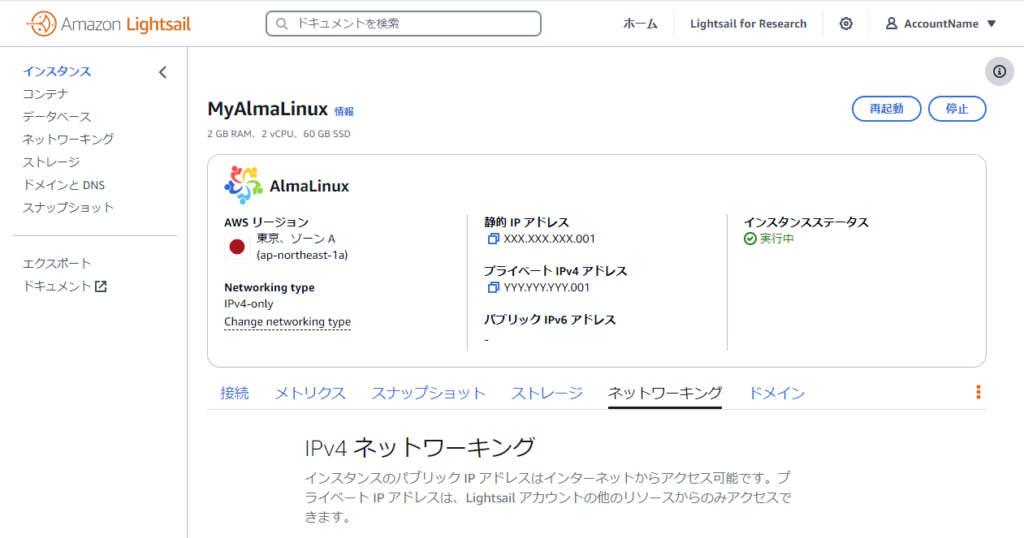Switch to the メトリクス tab
The image size is (1024, 538).
coord(310,393)
